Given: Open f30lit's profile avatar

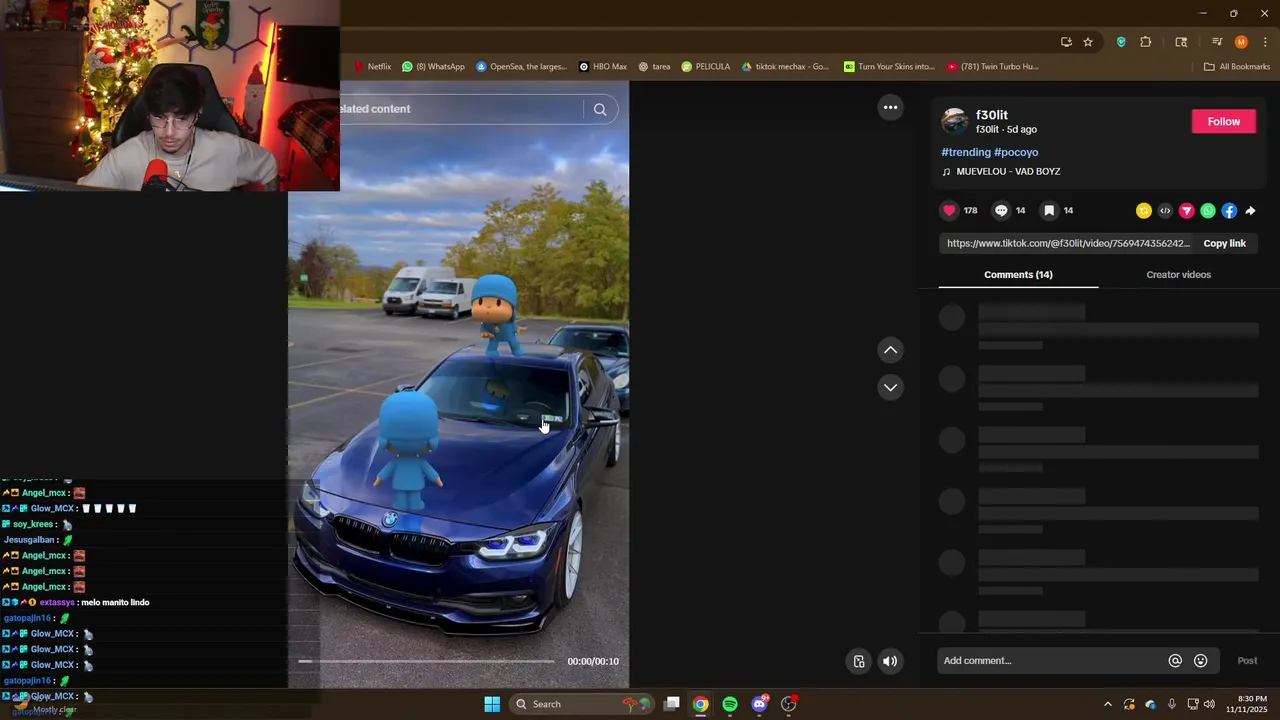Looking at the screenshot, I should pyautogui.click(x=955, y=121).
